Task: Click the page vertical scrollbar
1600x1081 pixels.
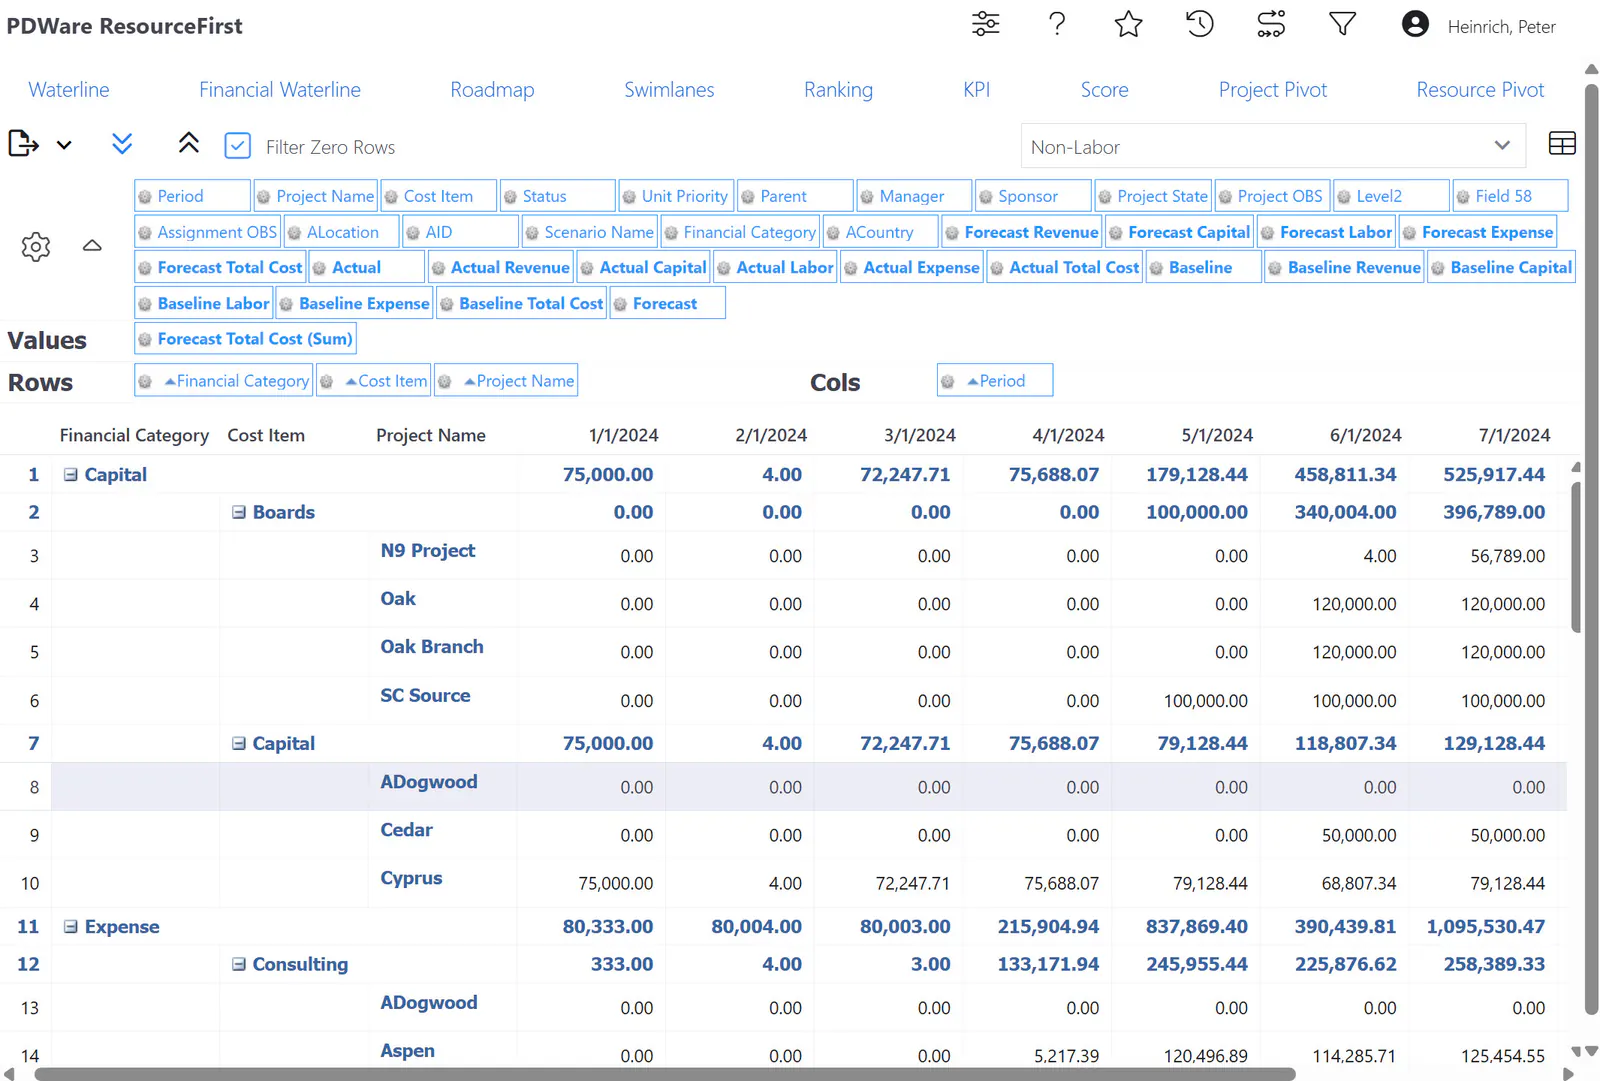Action: click(x=1592, y=548)
